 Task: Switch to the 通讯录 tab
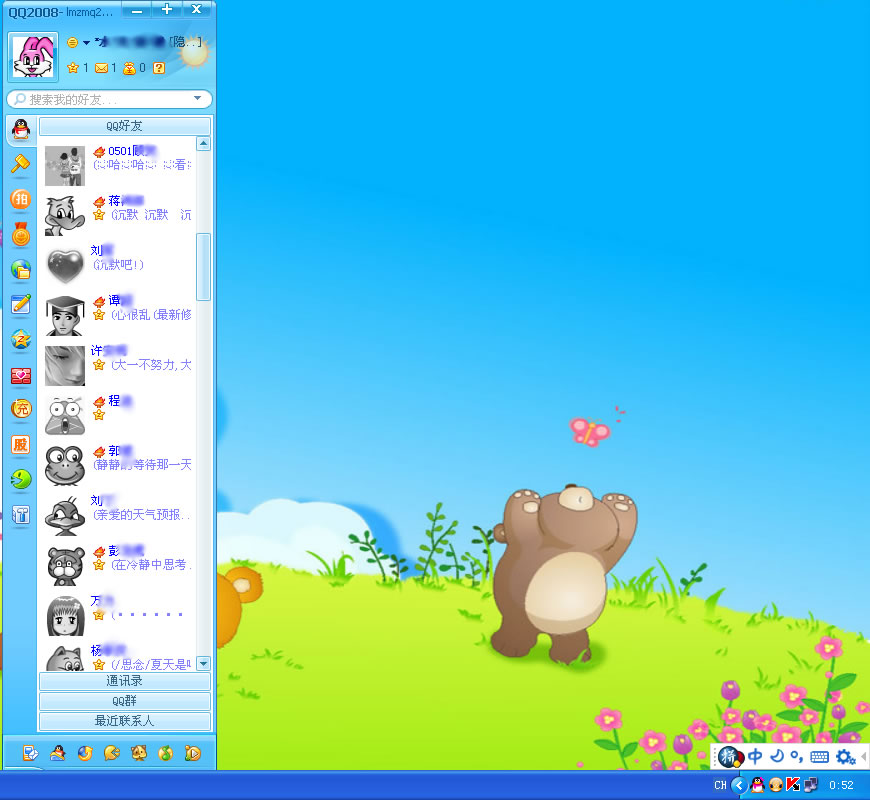coord(125,681)
